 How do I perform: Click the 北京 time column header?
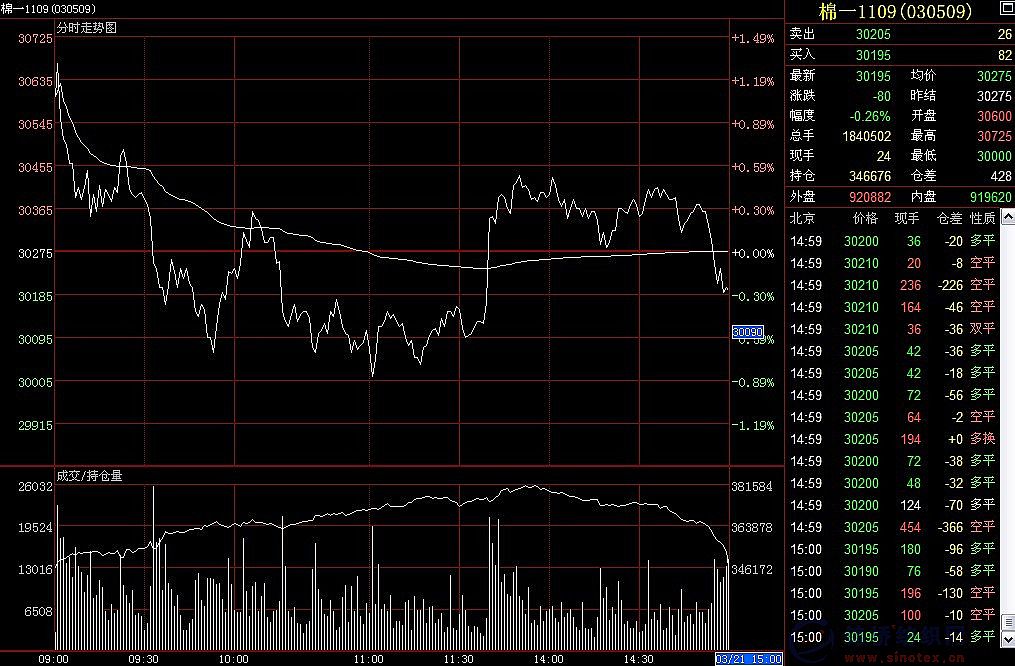(802, 218)
